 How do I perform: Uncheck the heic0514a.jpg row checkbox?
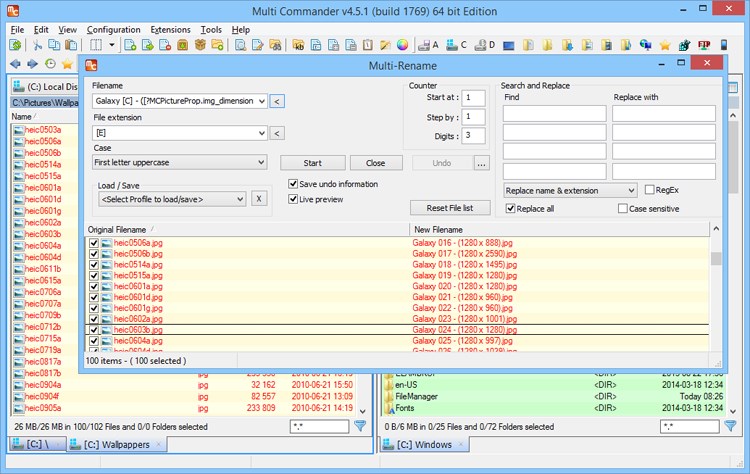click(94, 265)
